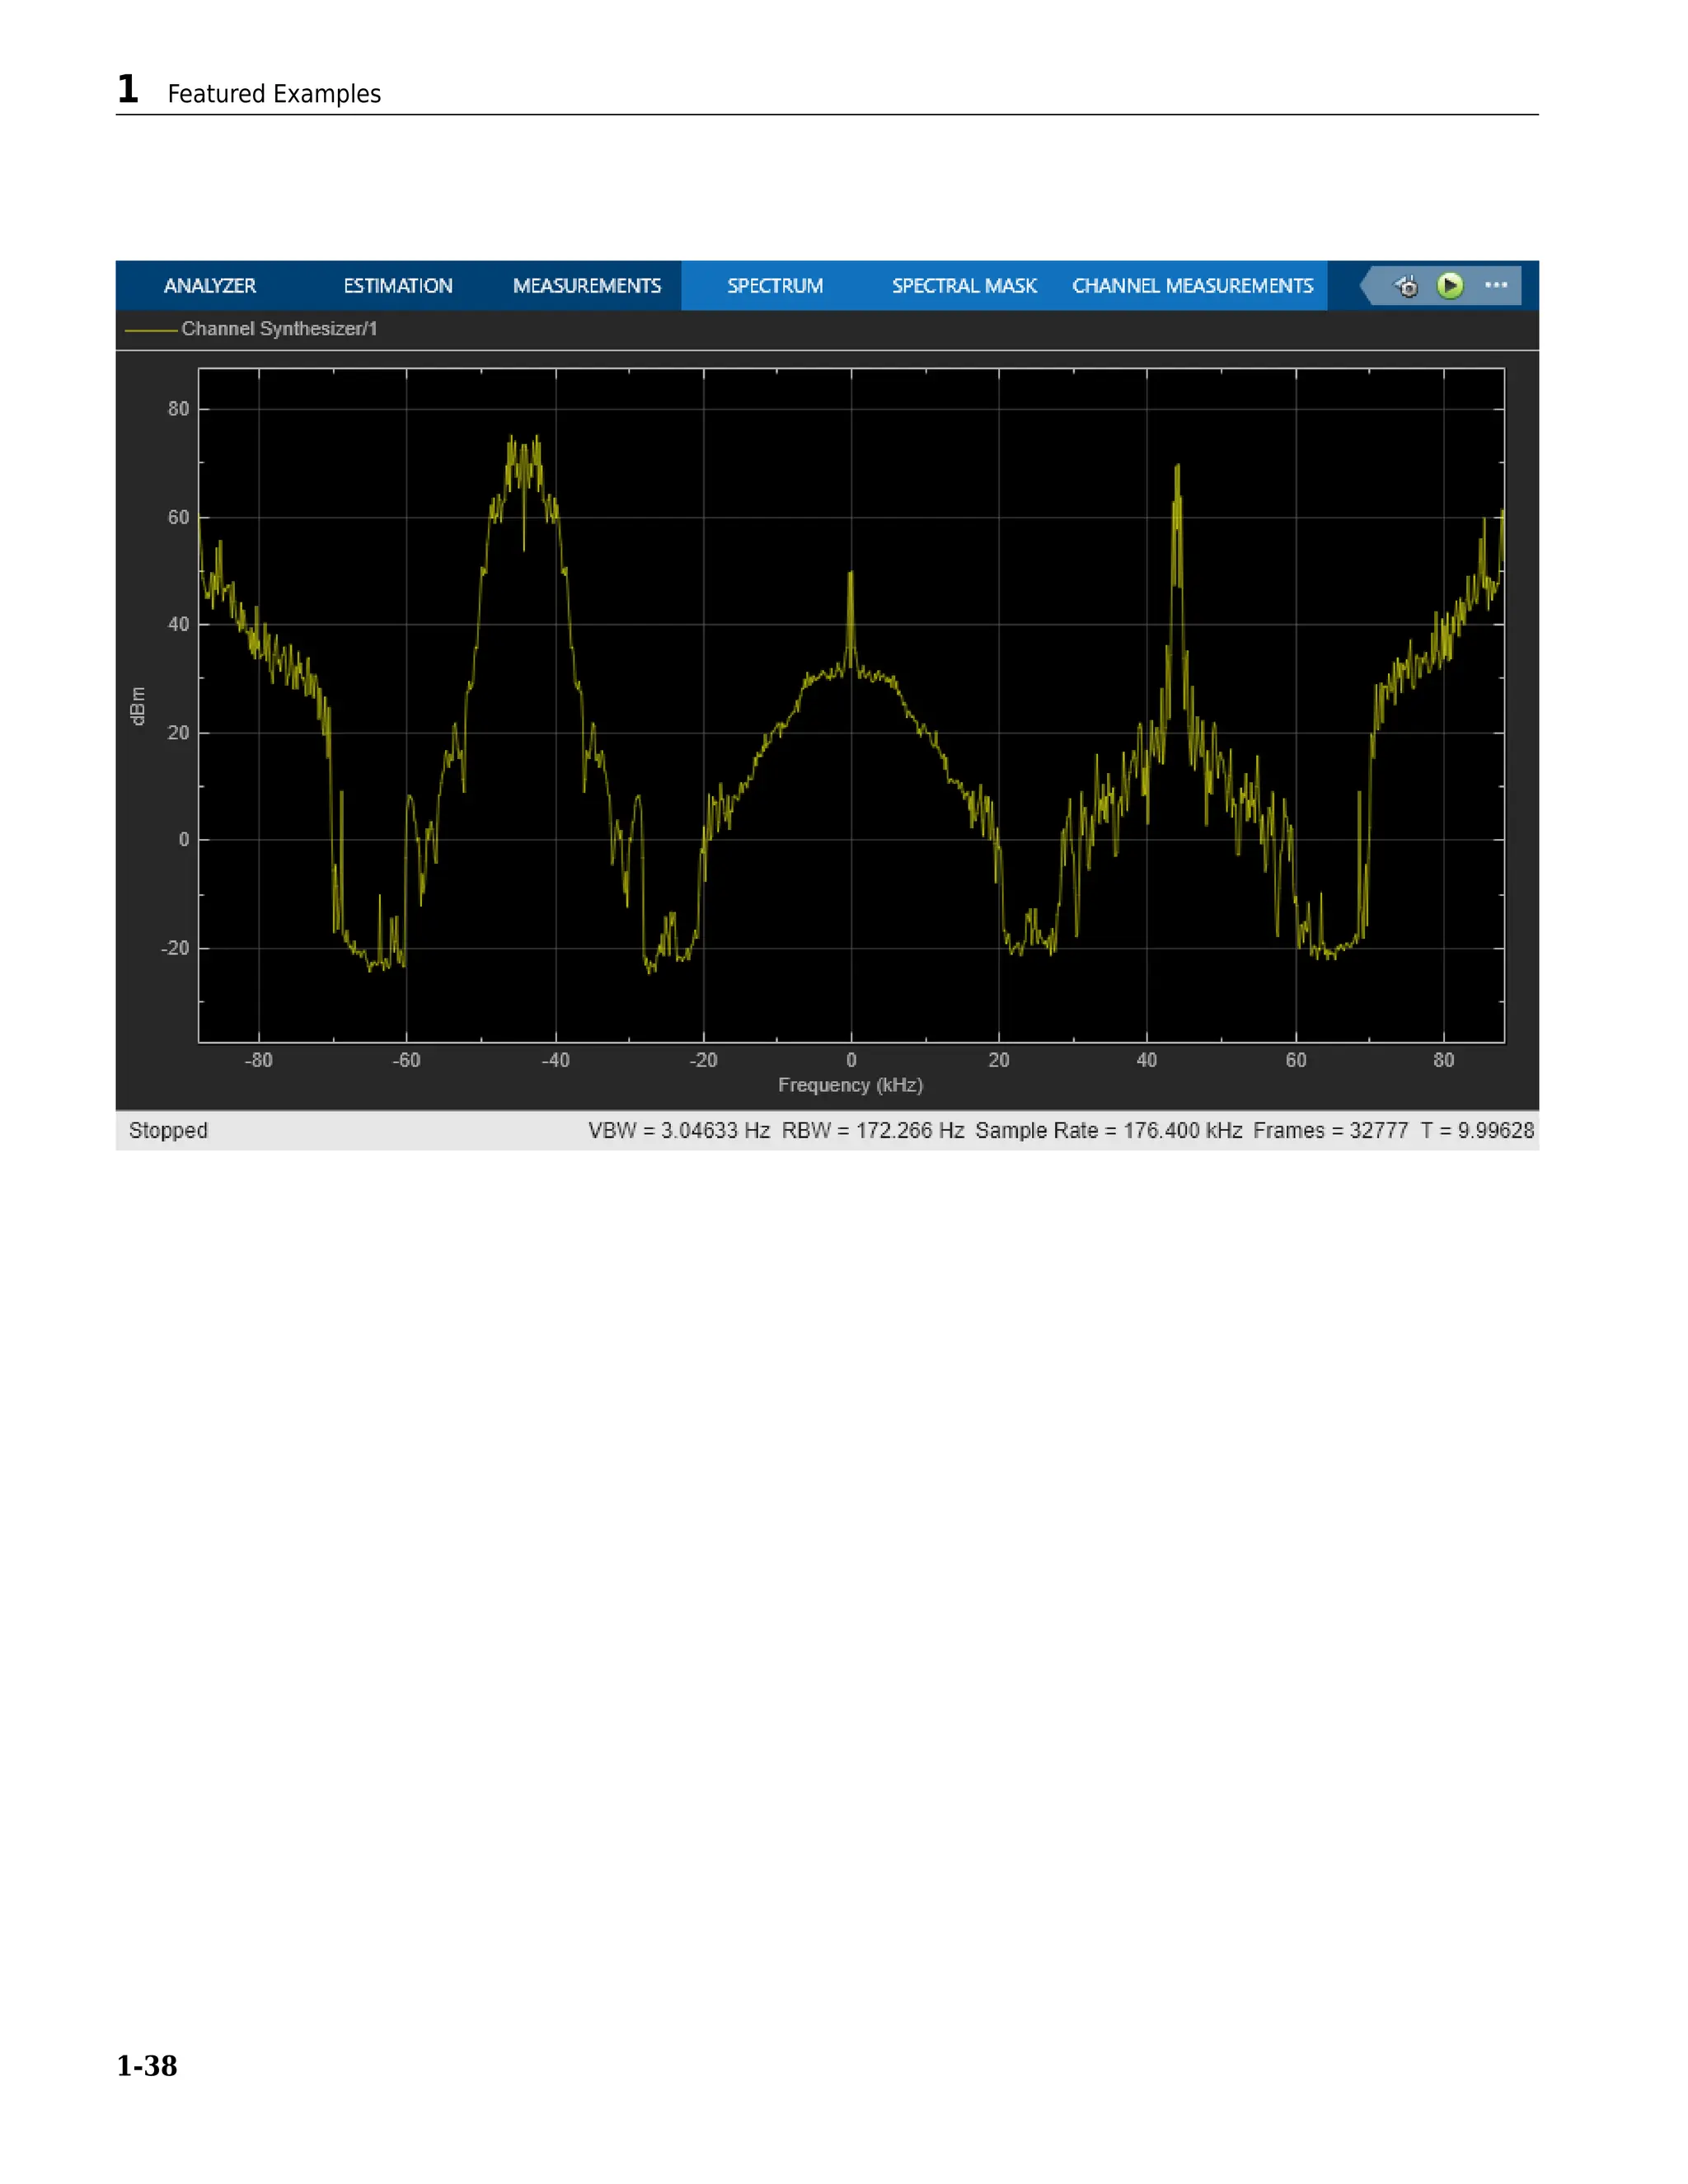Open the CHANNEL MEASUREMENTS tab
Image resolution: width=1688 pixels, height=2184 pixels.
click(1192, 286)
